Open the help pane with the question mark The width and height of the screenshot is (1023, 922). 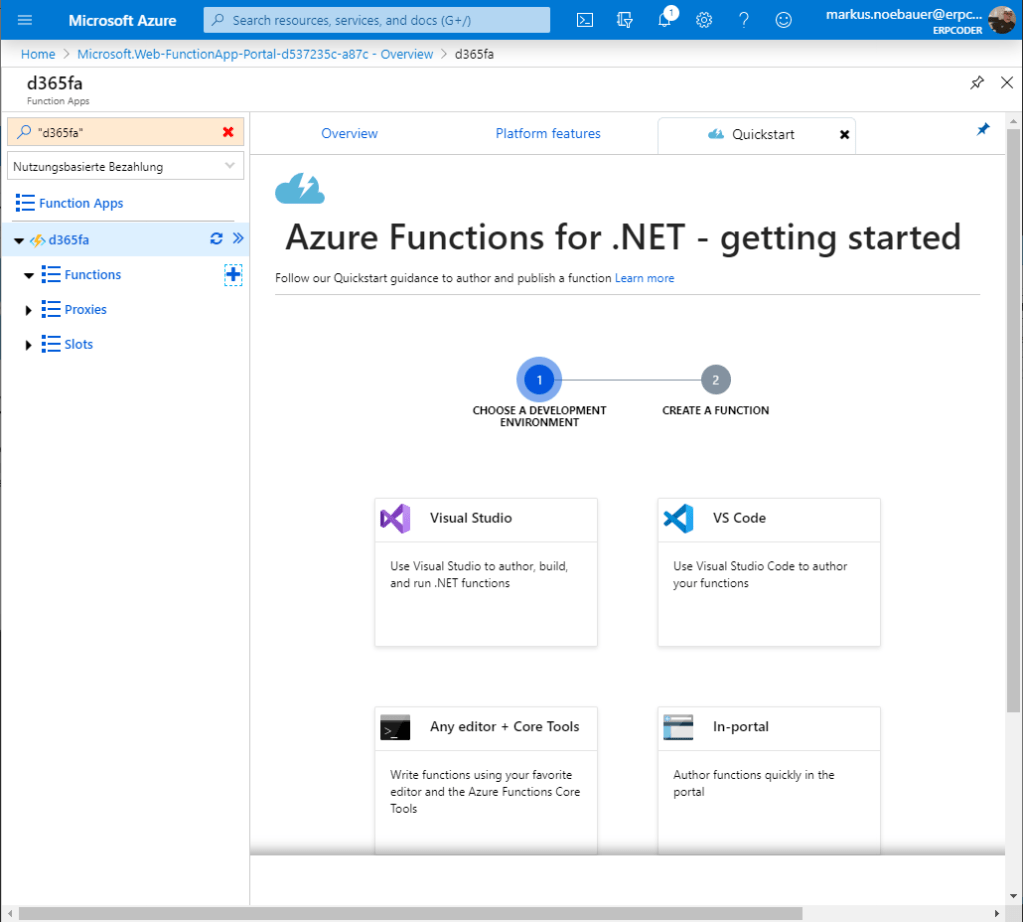743,19
